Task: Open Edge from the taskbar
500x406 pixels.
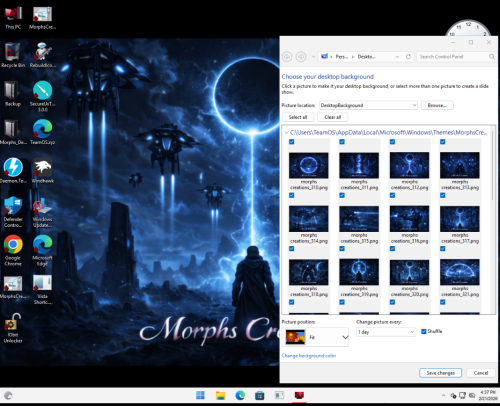Action: point(240,395)
